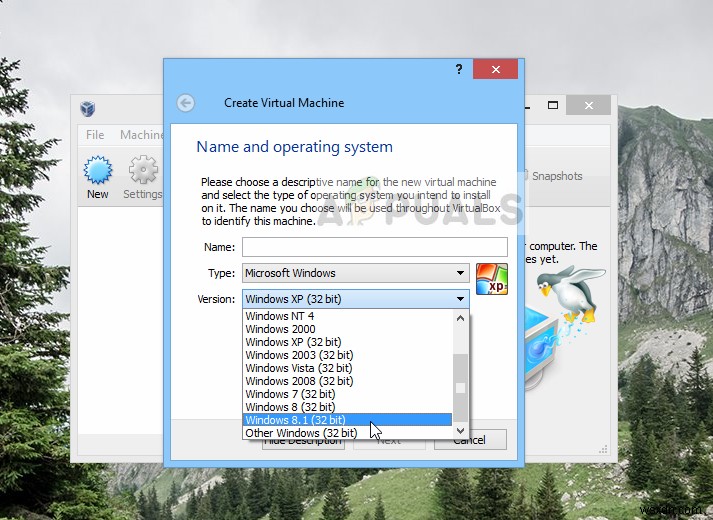Screen dimensions: 713x520
Task: Close the Create Virtual Machine dialog
Action: [x=495, y=69]
